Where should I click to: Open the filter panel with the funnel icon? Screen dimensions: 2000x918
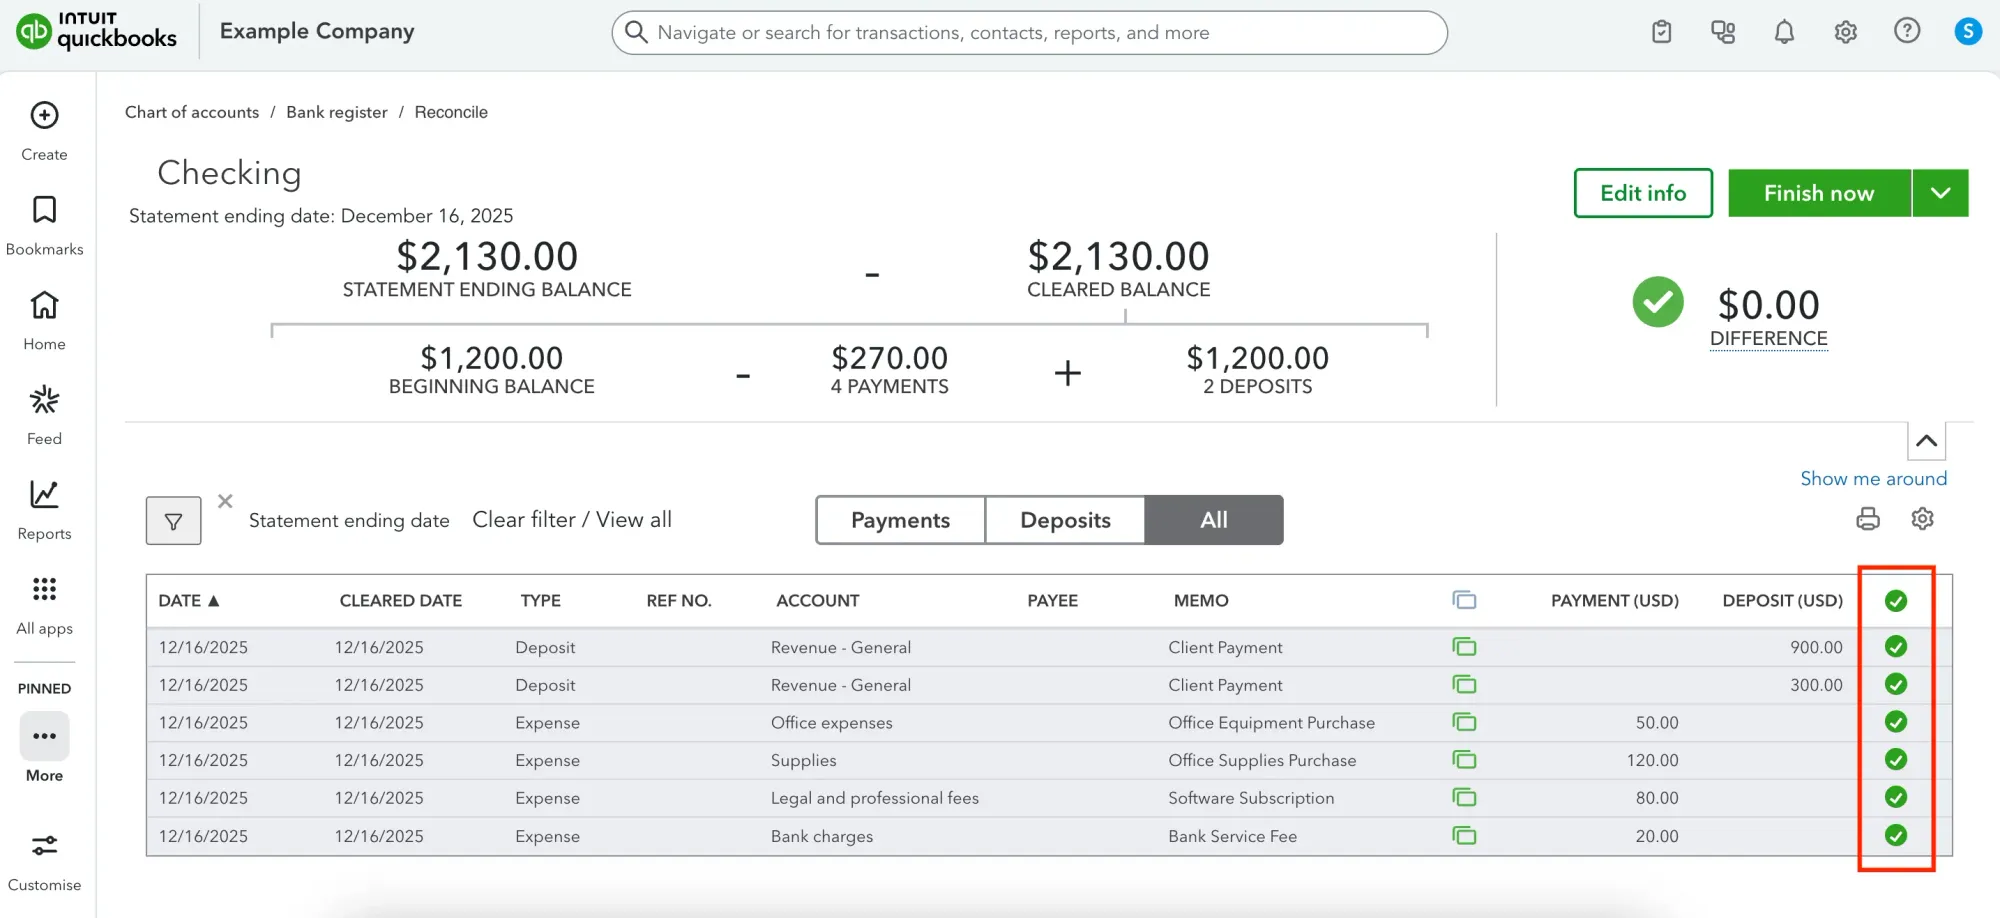coord(173,520)
